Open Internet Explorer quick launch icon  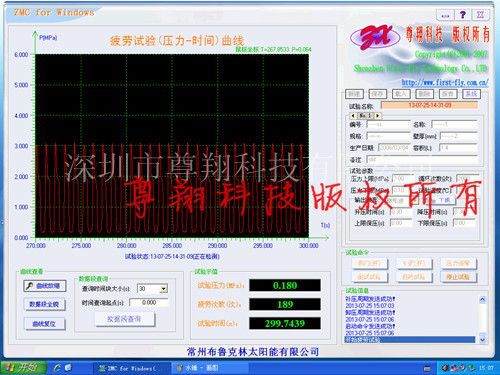click(57, 368)
